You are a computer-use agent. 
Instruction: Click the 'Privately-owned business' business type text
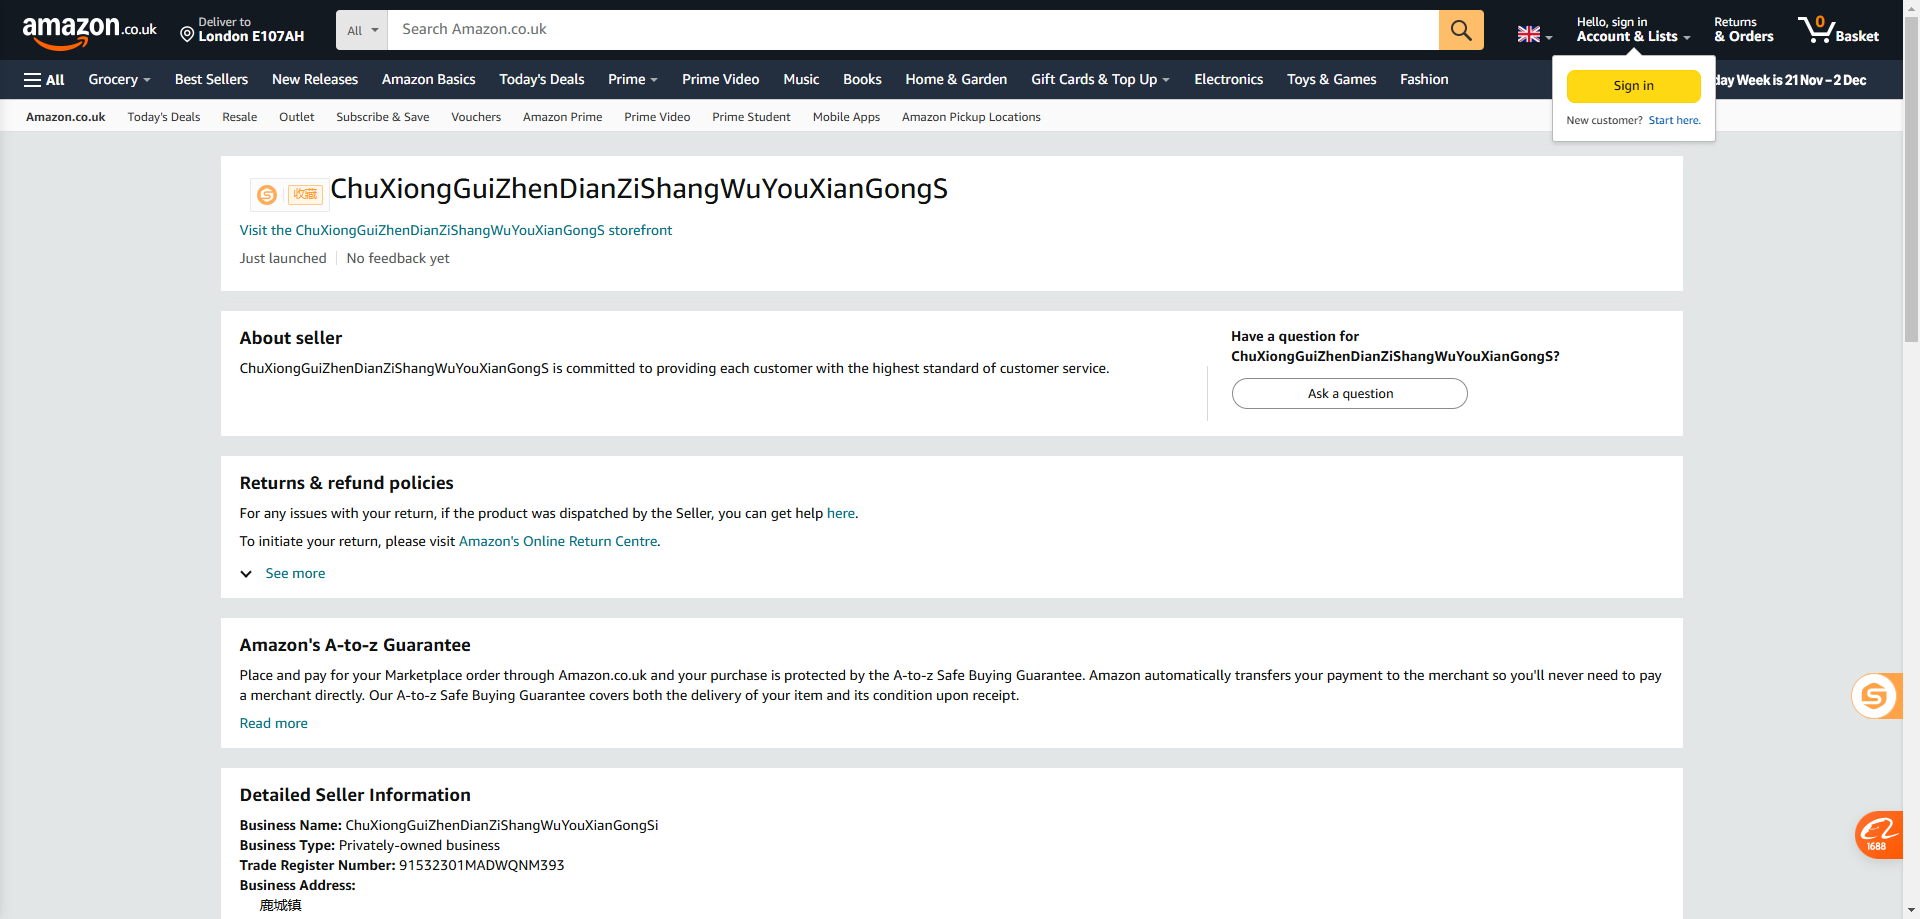[419, 846]
